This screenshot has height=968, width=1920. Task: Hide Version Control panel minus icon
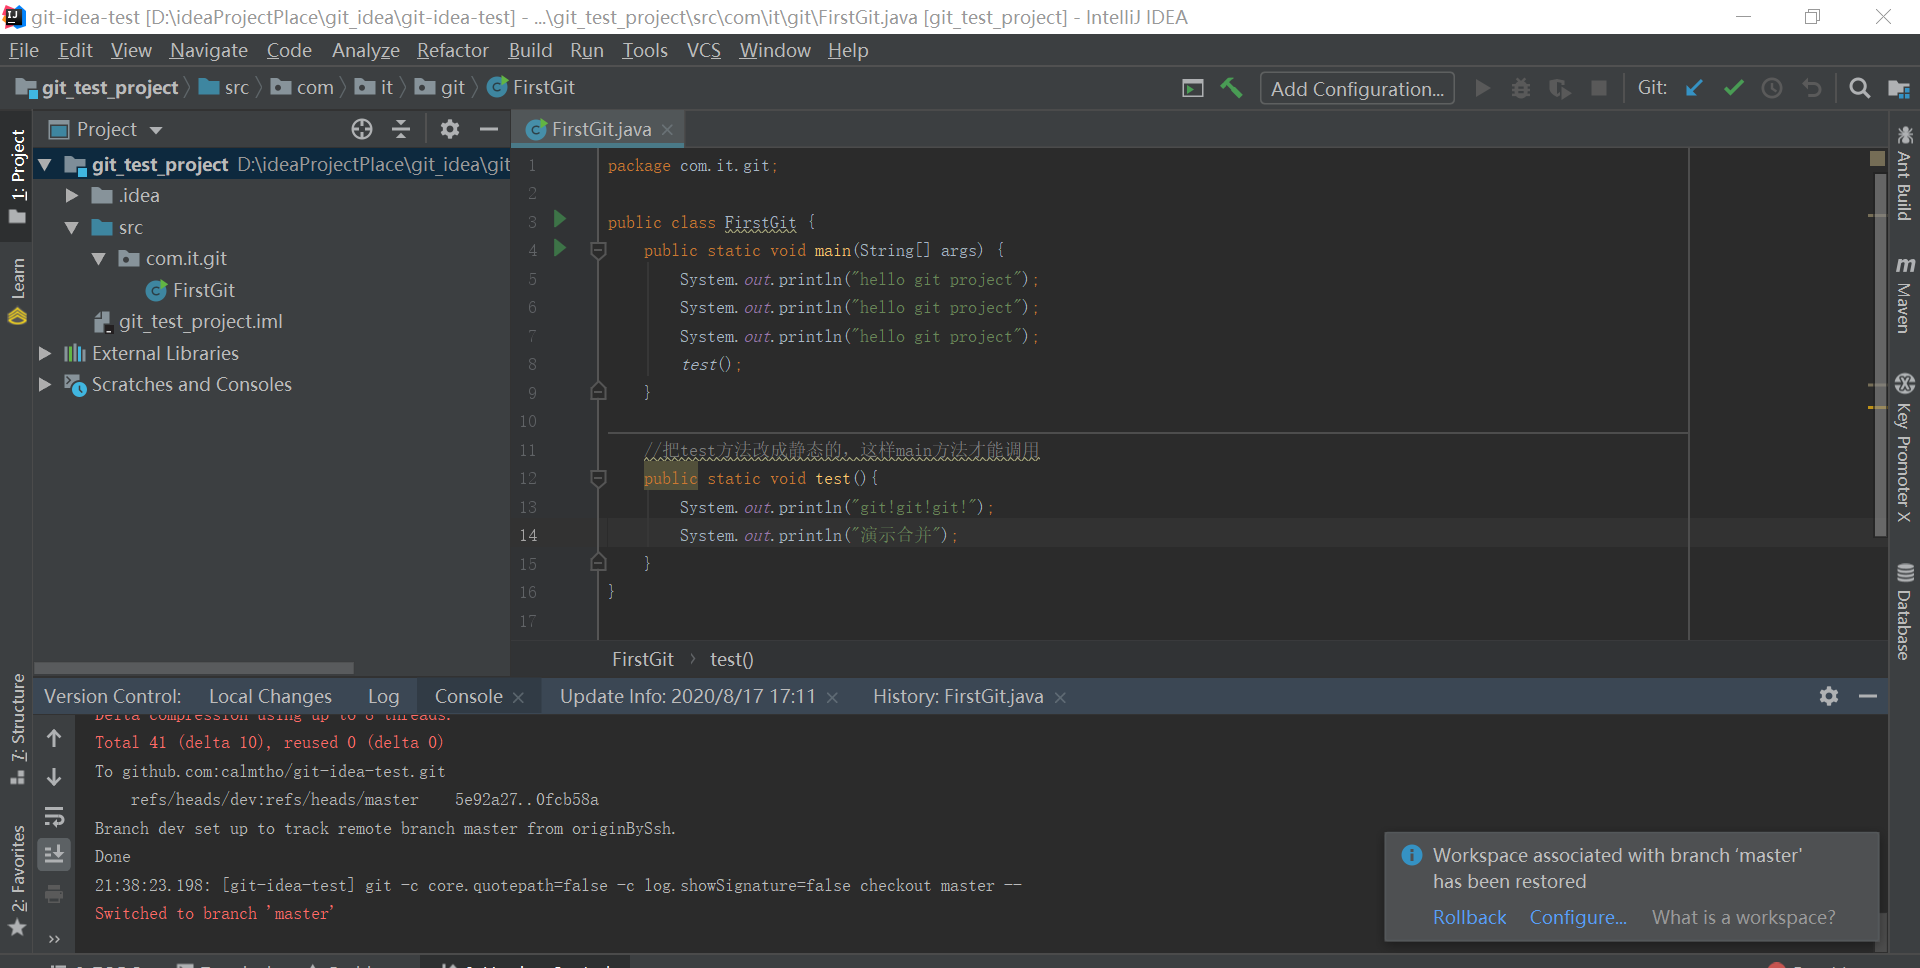pyautogui.click(x=1867, y=696)
